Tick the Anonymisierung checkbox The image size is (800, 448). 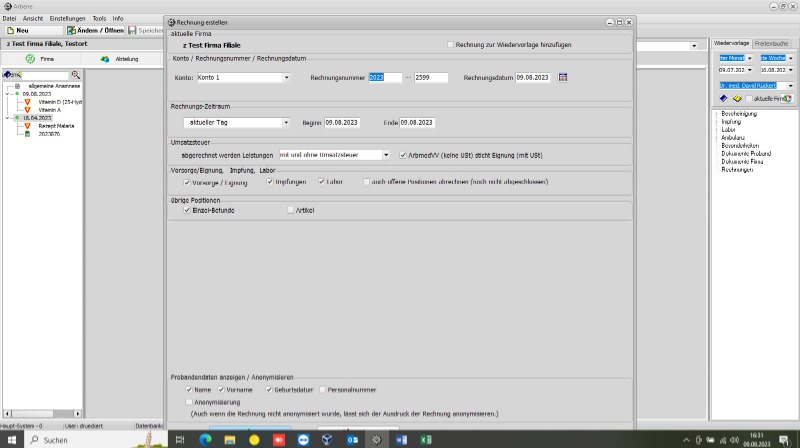[188, 401]
